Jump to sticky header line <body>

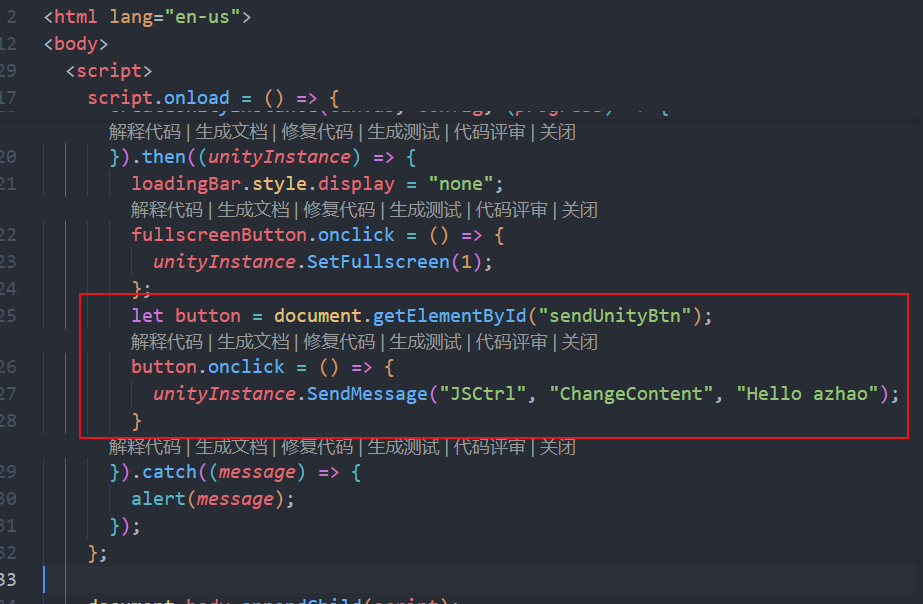click(76, 44)
